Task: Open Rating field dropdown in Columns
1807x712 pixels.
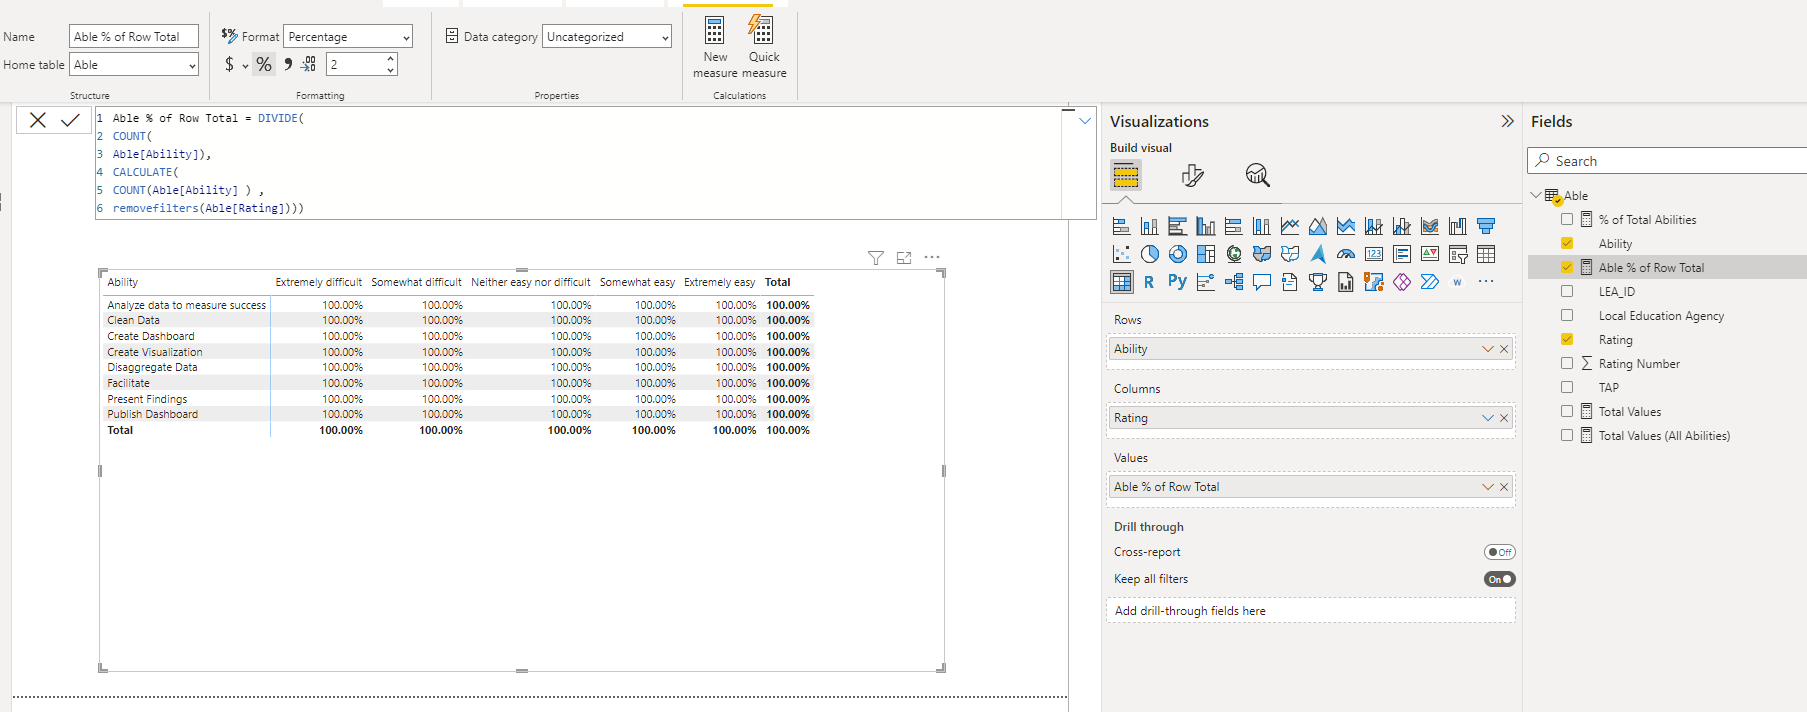Action: (x=1487, y=418)
